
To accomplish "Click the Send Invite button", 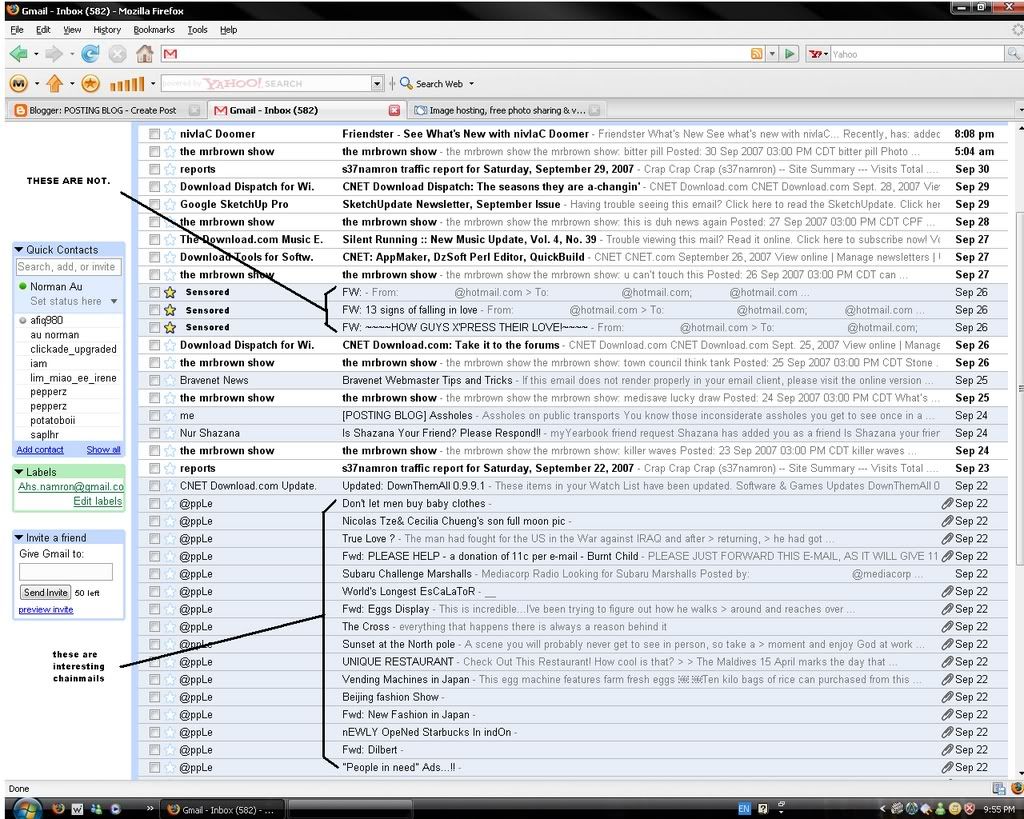I will click(45, 592).
